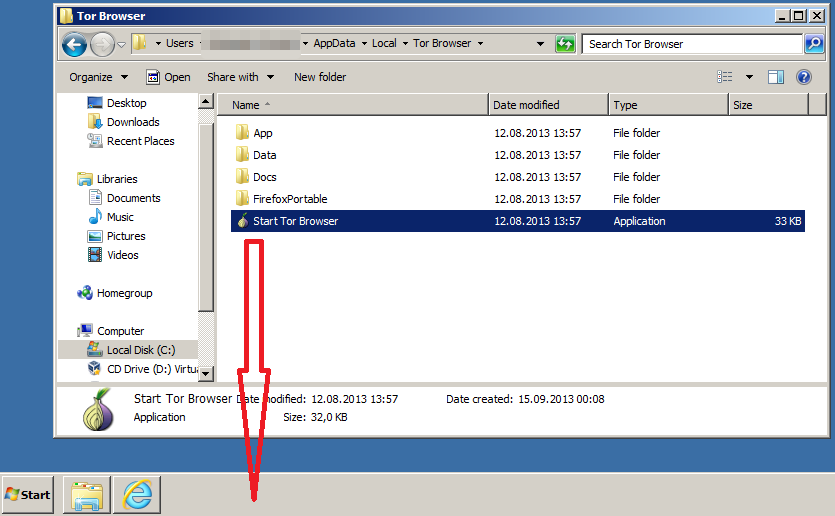835x516 pixels.
Task: Click the Refresh button beside address bar
Action: pos(565,44)
